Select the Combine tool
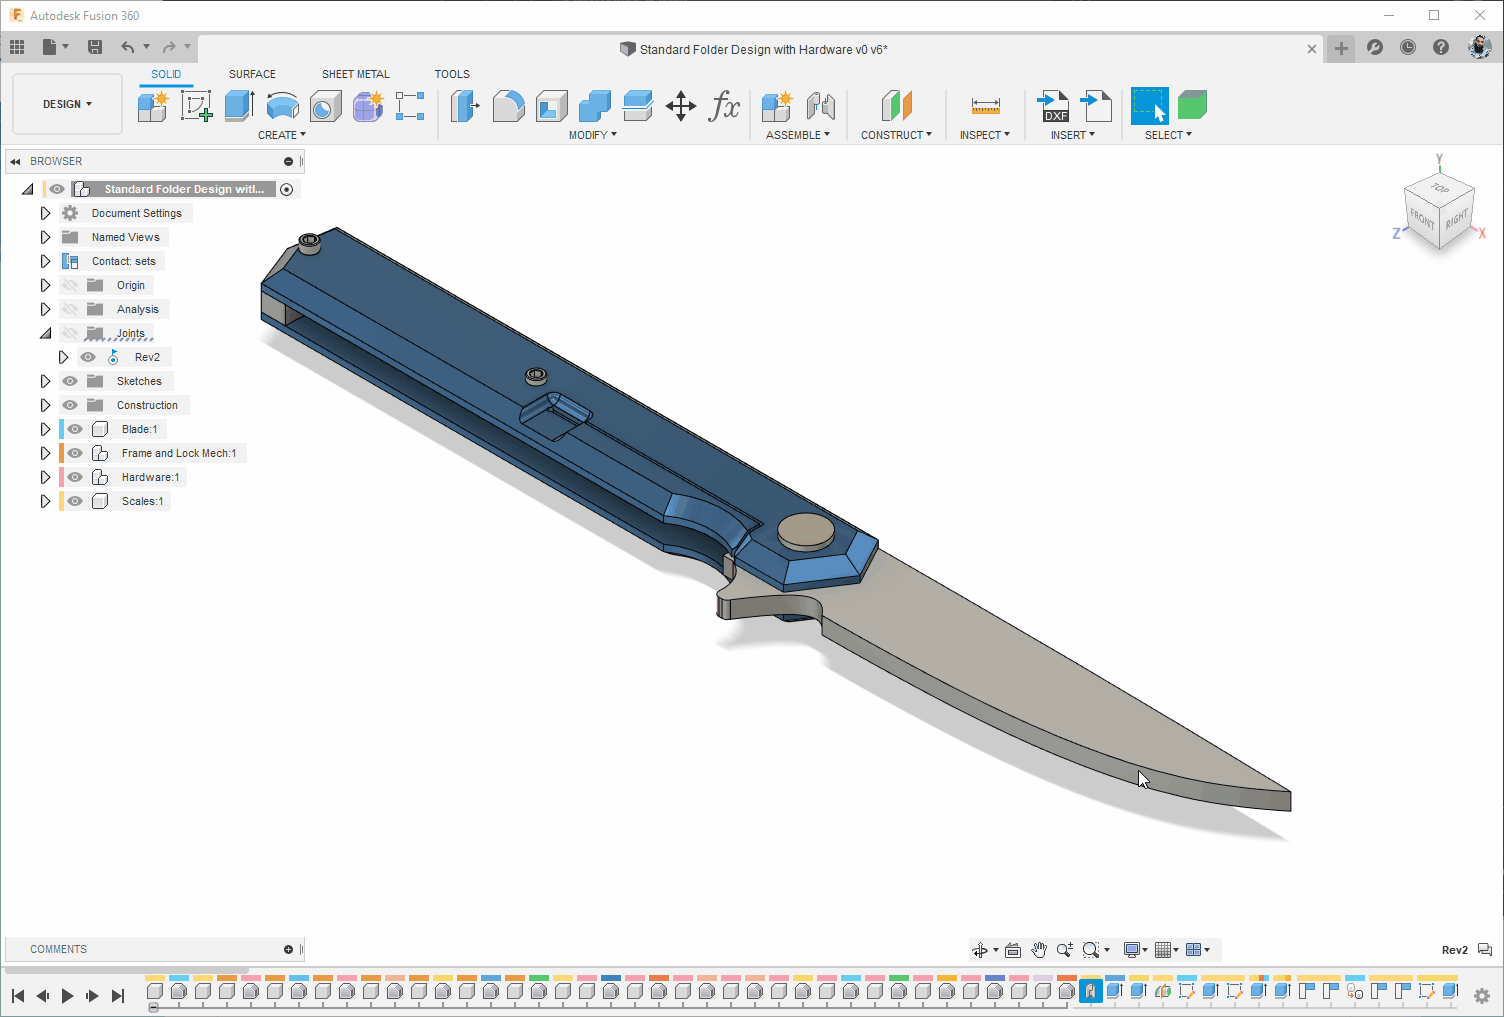1504x1017 pixels. pos(594,106)
